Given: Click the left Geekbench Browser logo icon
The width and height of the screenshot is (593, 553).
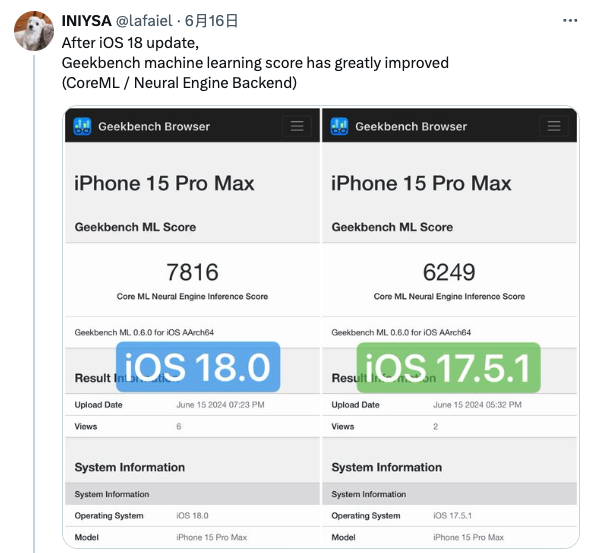Looking at the screenshot, I should pos(82,126).
